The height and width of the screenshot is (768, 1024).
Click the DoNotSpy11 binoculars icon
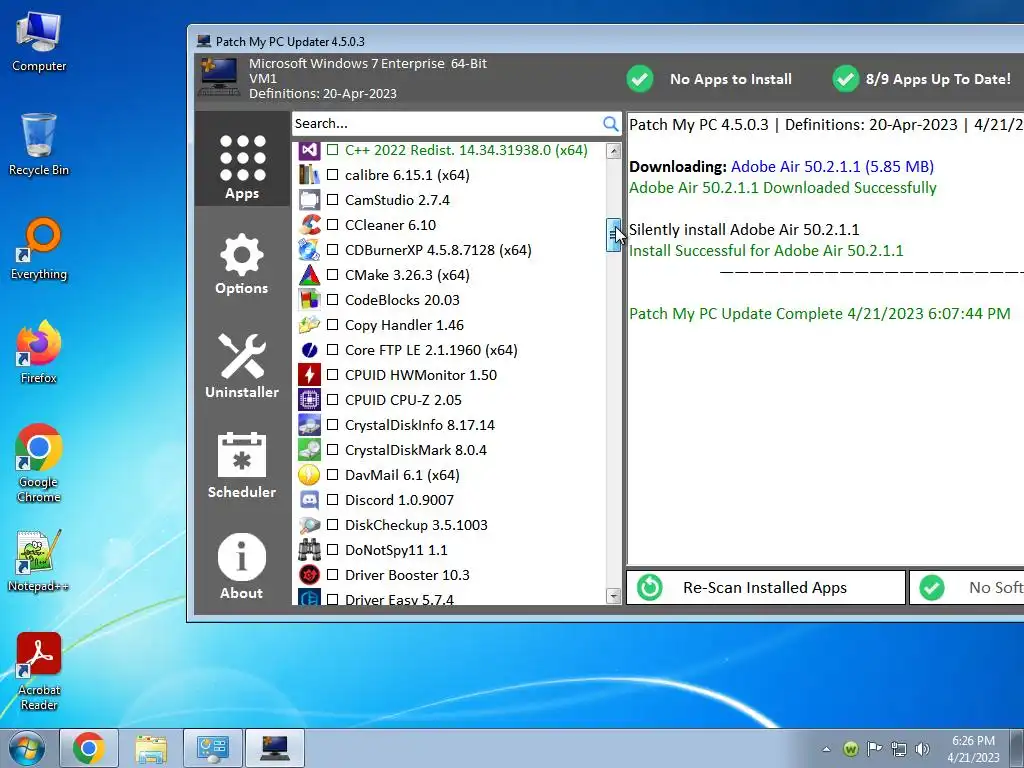(x=309, y=550)
